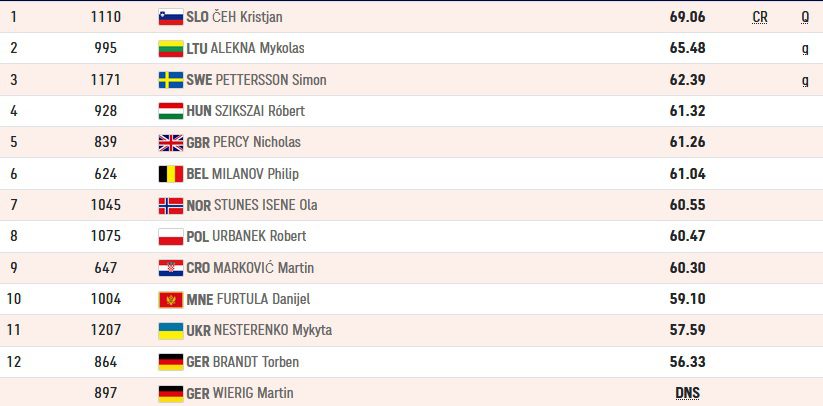Click the CR record abbreviation
The width and height of the screenshot is (823, 406).
[760, 17]
